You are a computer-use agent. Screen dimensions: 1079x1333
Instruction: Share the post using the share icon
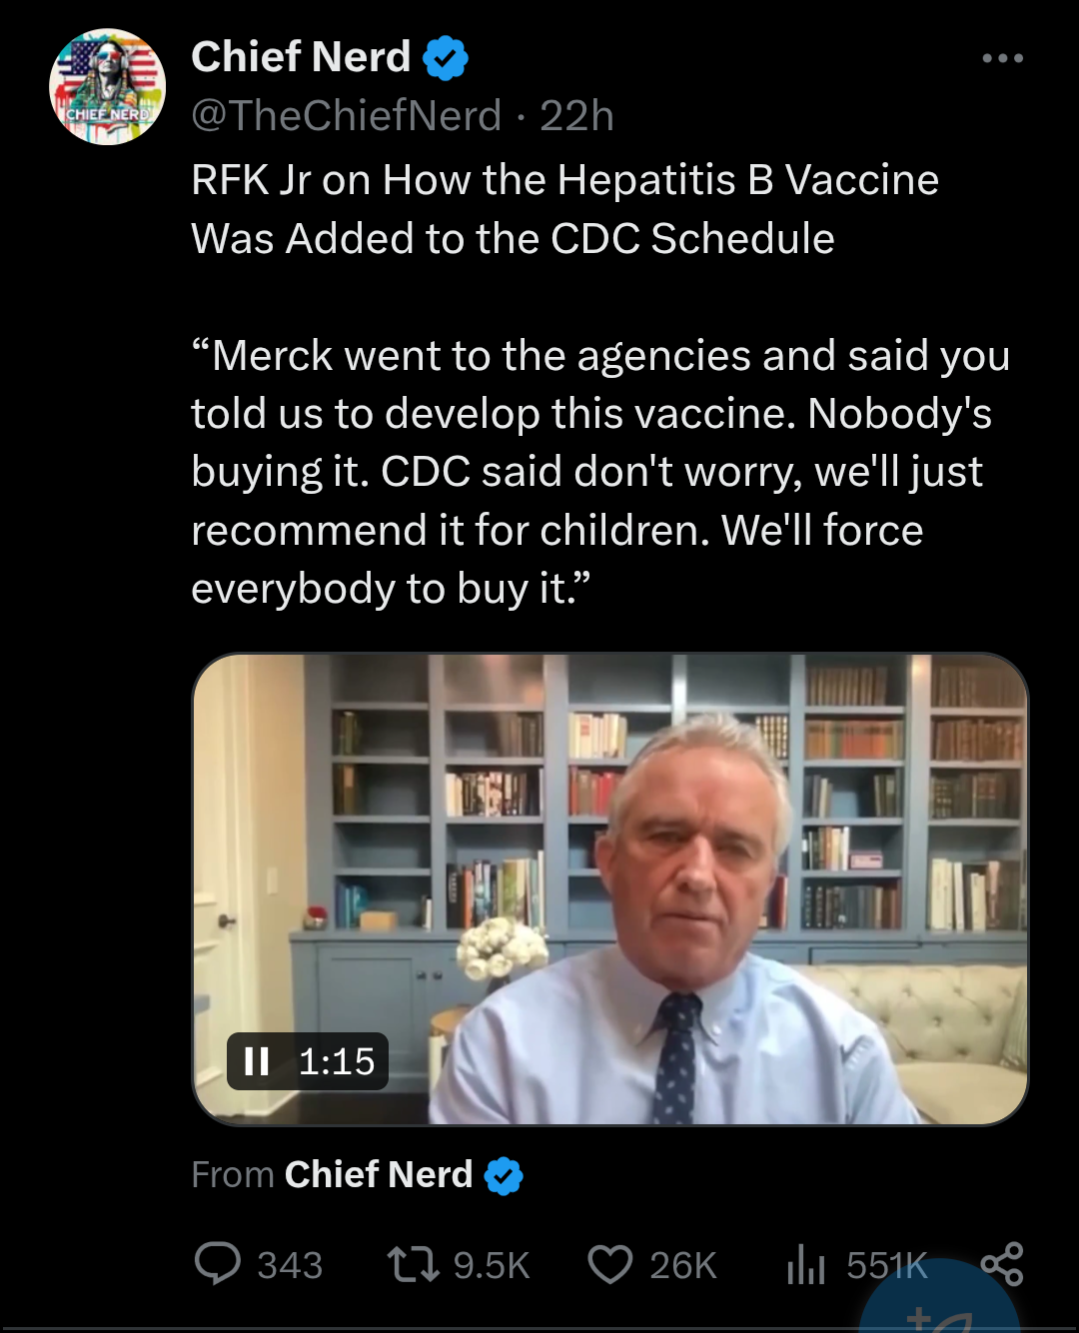[1002, 1264]
